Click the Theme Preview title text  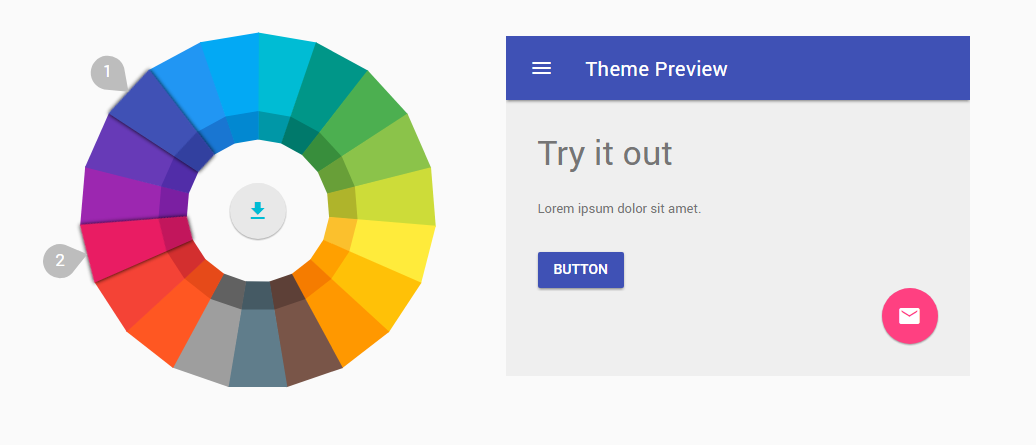pyautogui.click(x=656, y=69)
